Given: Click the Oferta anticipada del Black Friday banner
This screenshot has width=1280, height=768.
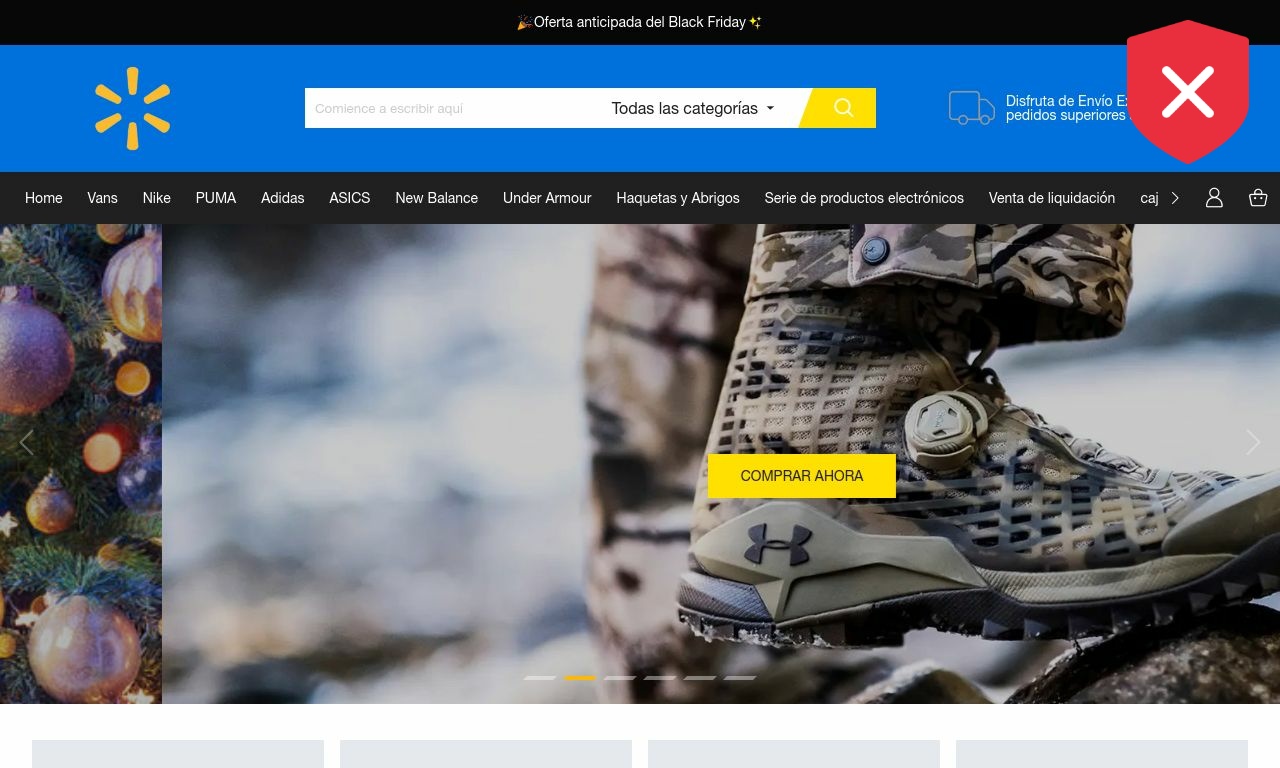Looking at the screenshot, I should (640, 22).
